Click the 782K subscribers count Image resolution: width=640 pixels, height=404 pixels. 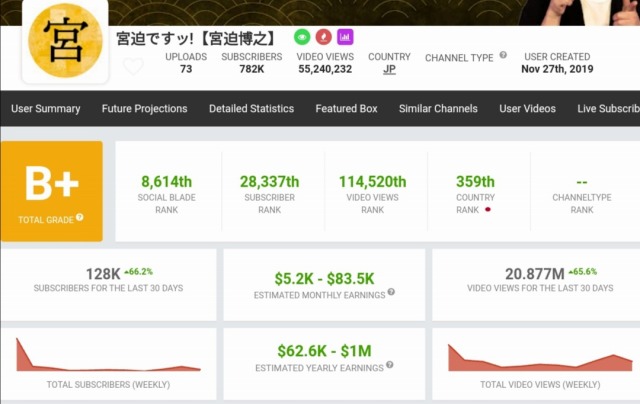[x=251, y=69]
